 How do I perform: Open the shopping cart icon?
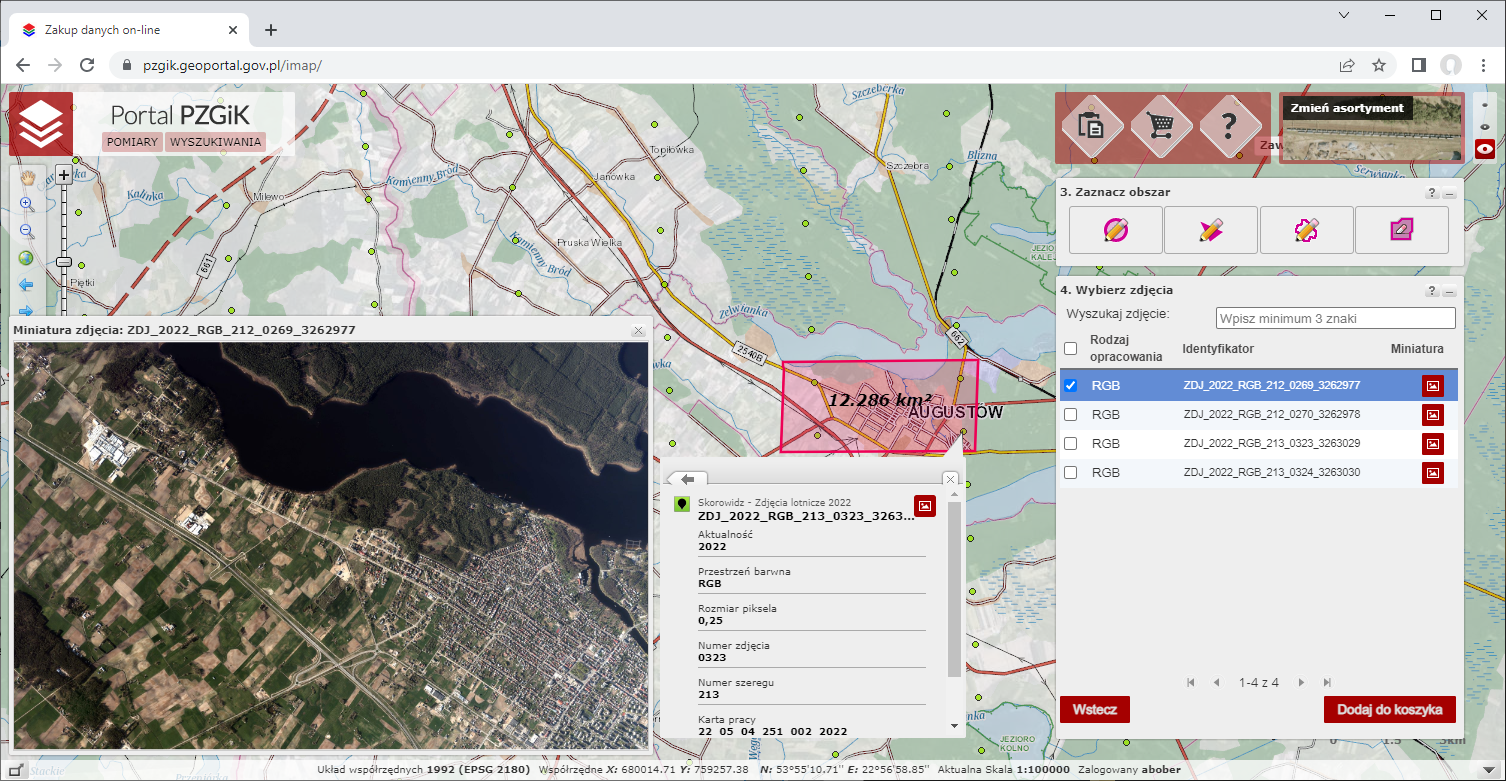click(x=1161, y=127)
